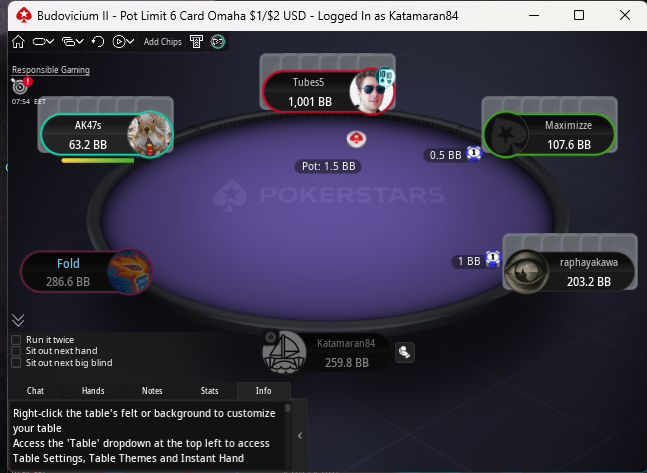Check Sit out next big blind
Image resolution: width=647 pixels, height=473 pixels.
coord(16,363)
